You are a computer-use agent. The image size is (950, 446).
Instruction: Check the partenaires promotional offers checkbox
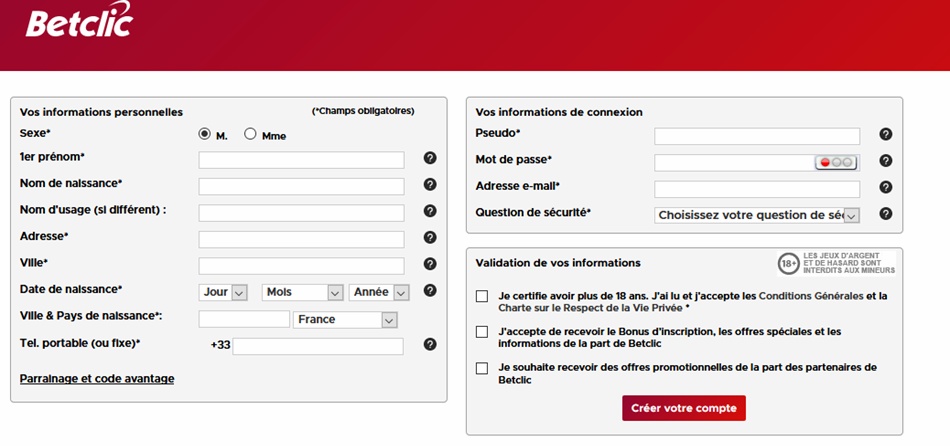click(482, 368)
